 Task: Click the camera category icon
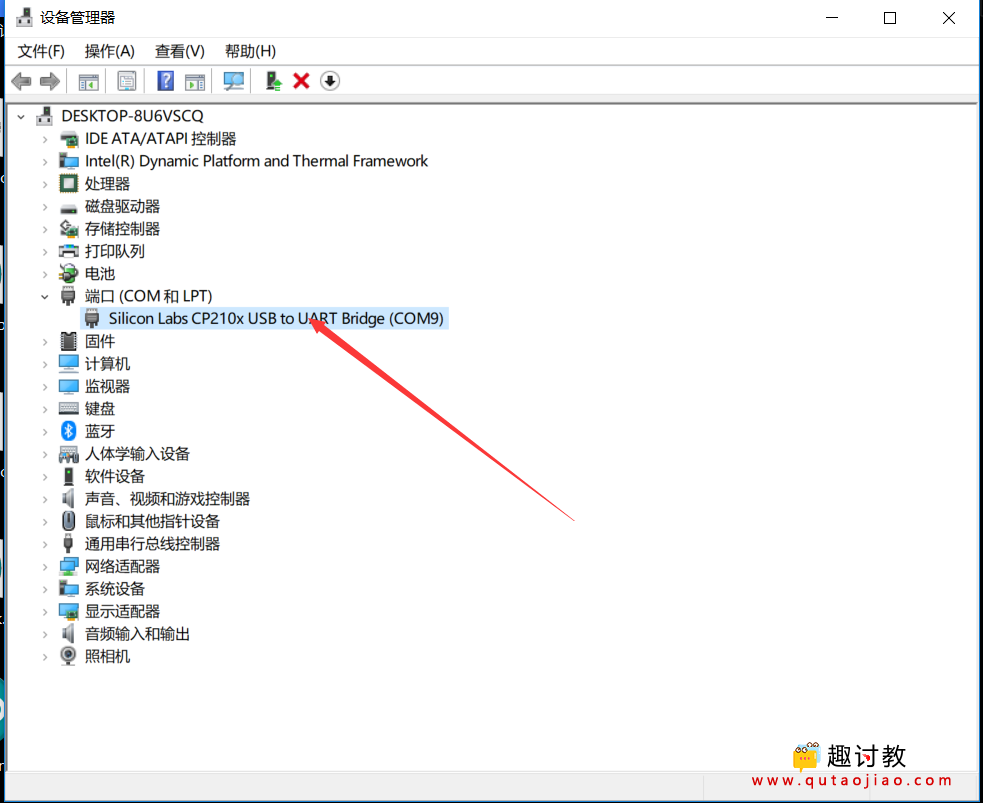coord(68,656)
